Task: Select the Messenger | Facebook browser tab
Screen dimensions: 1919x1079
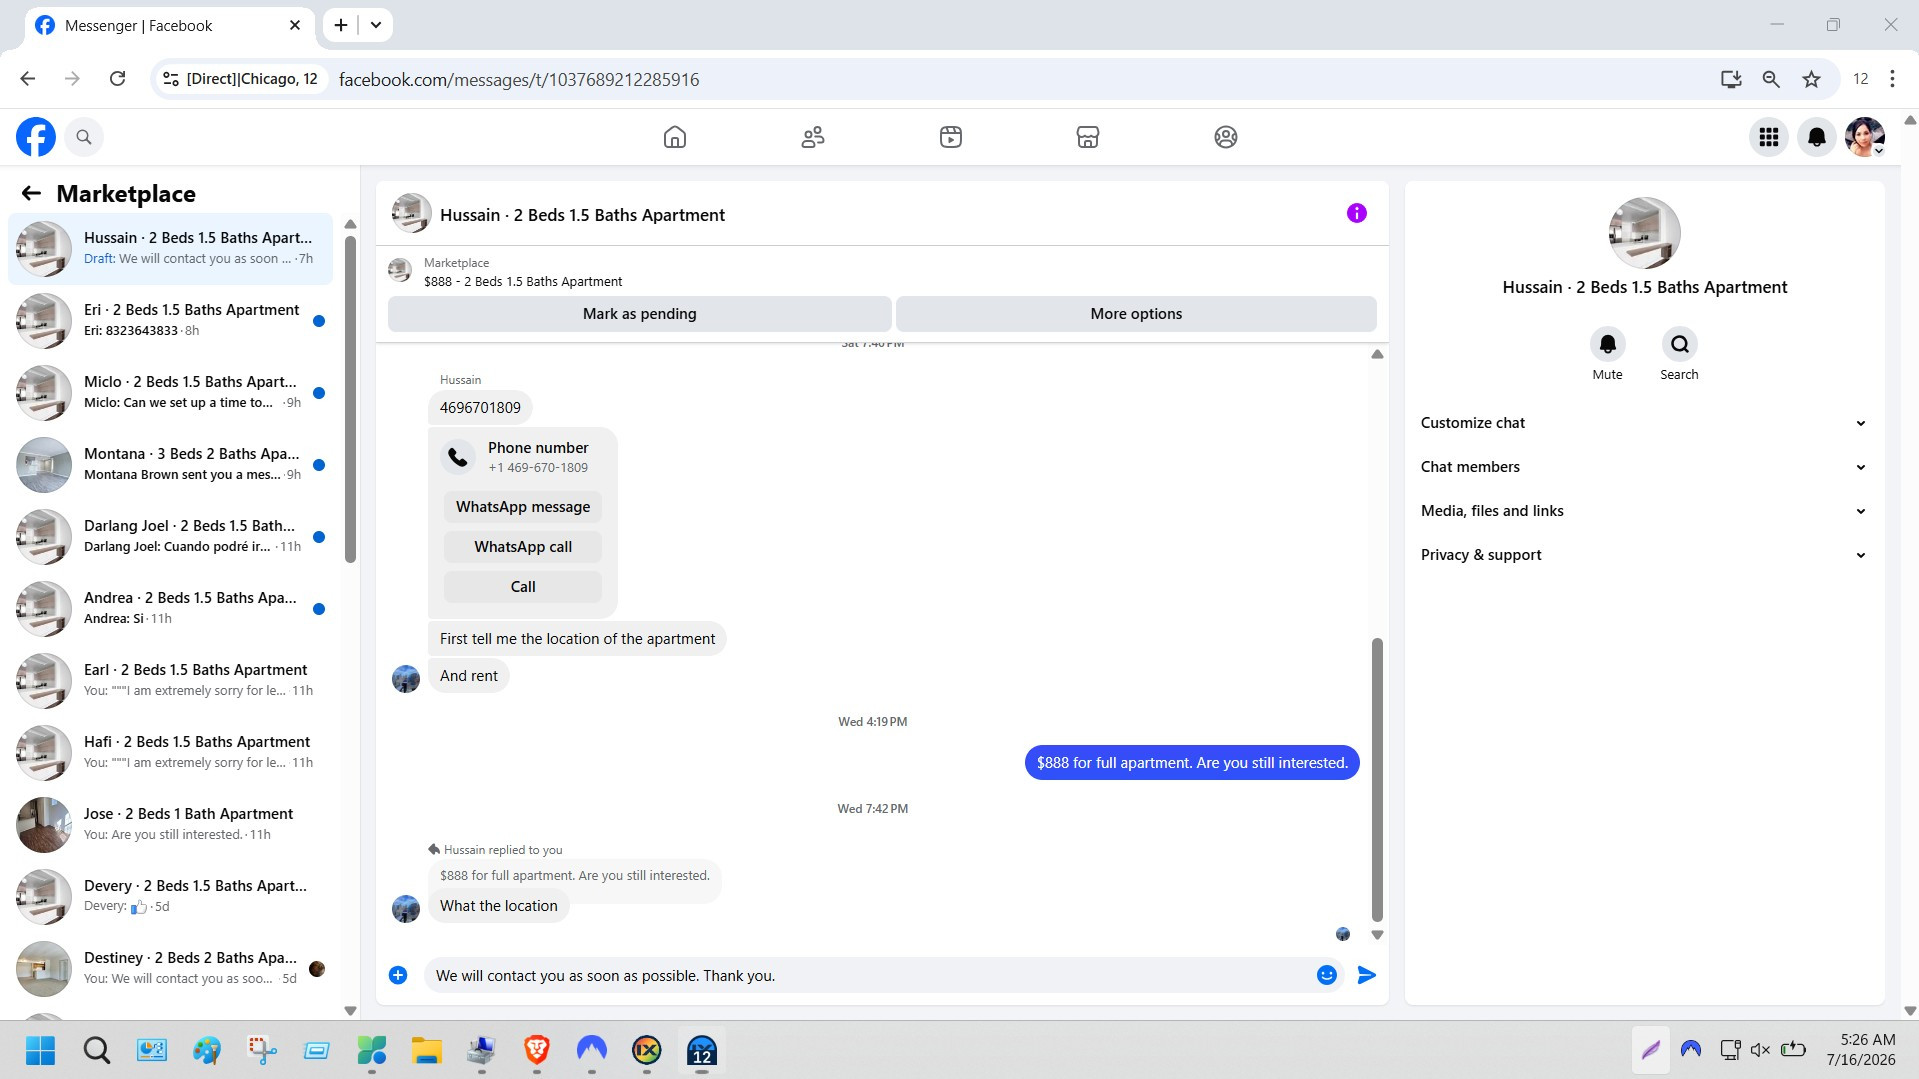Action: 168,25
